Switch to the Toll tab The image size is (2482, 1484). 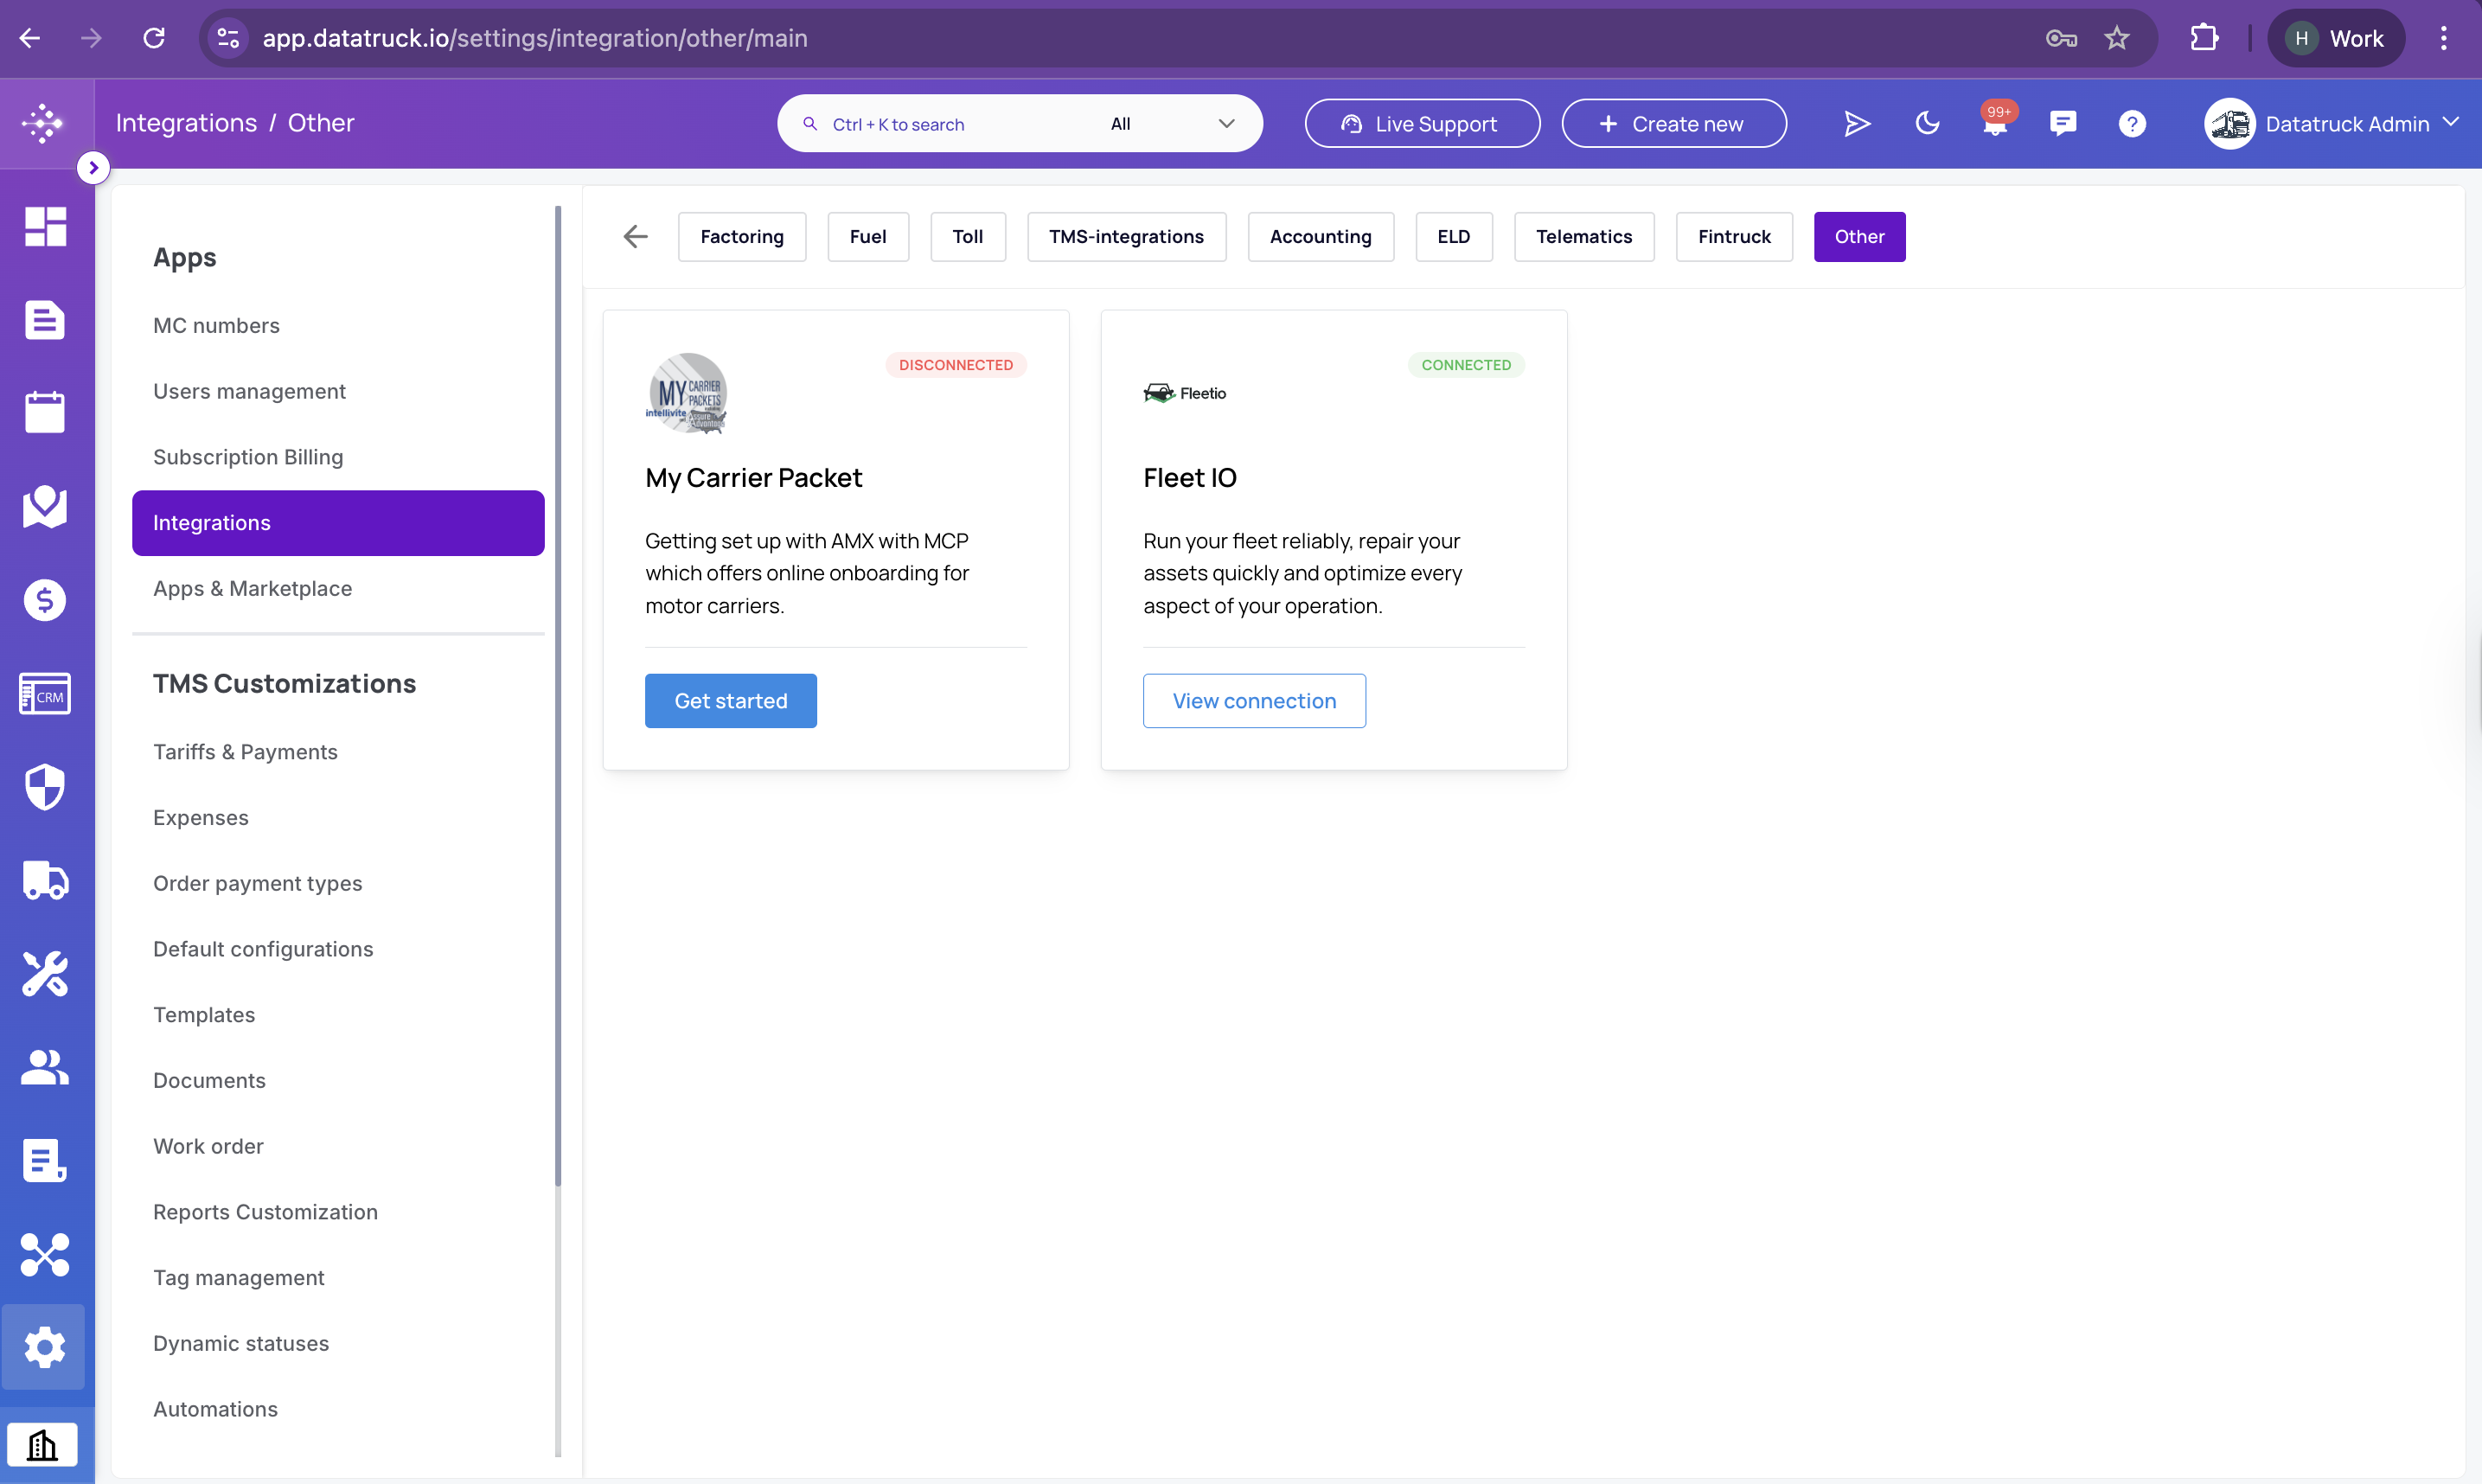(968, 237)
